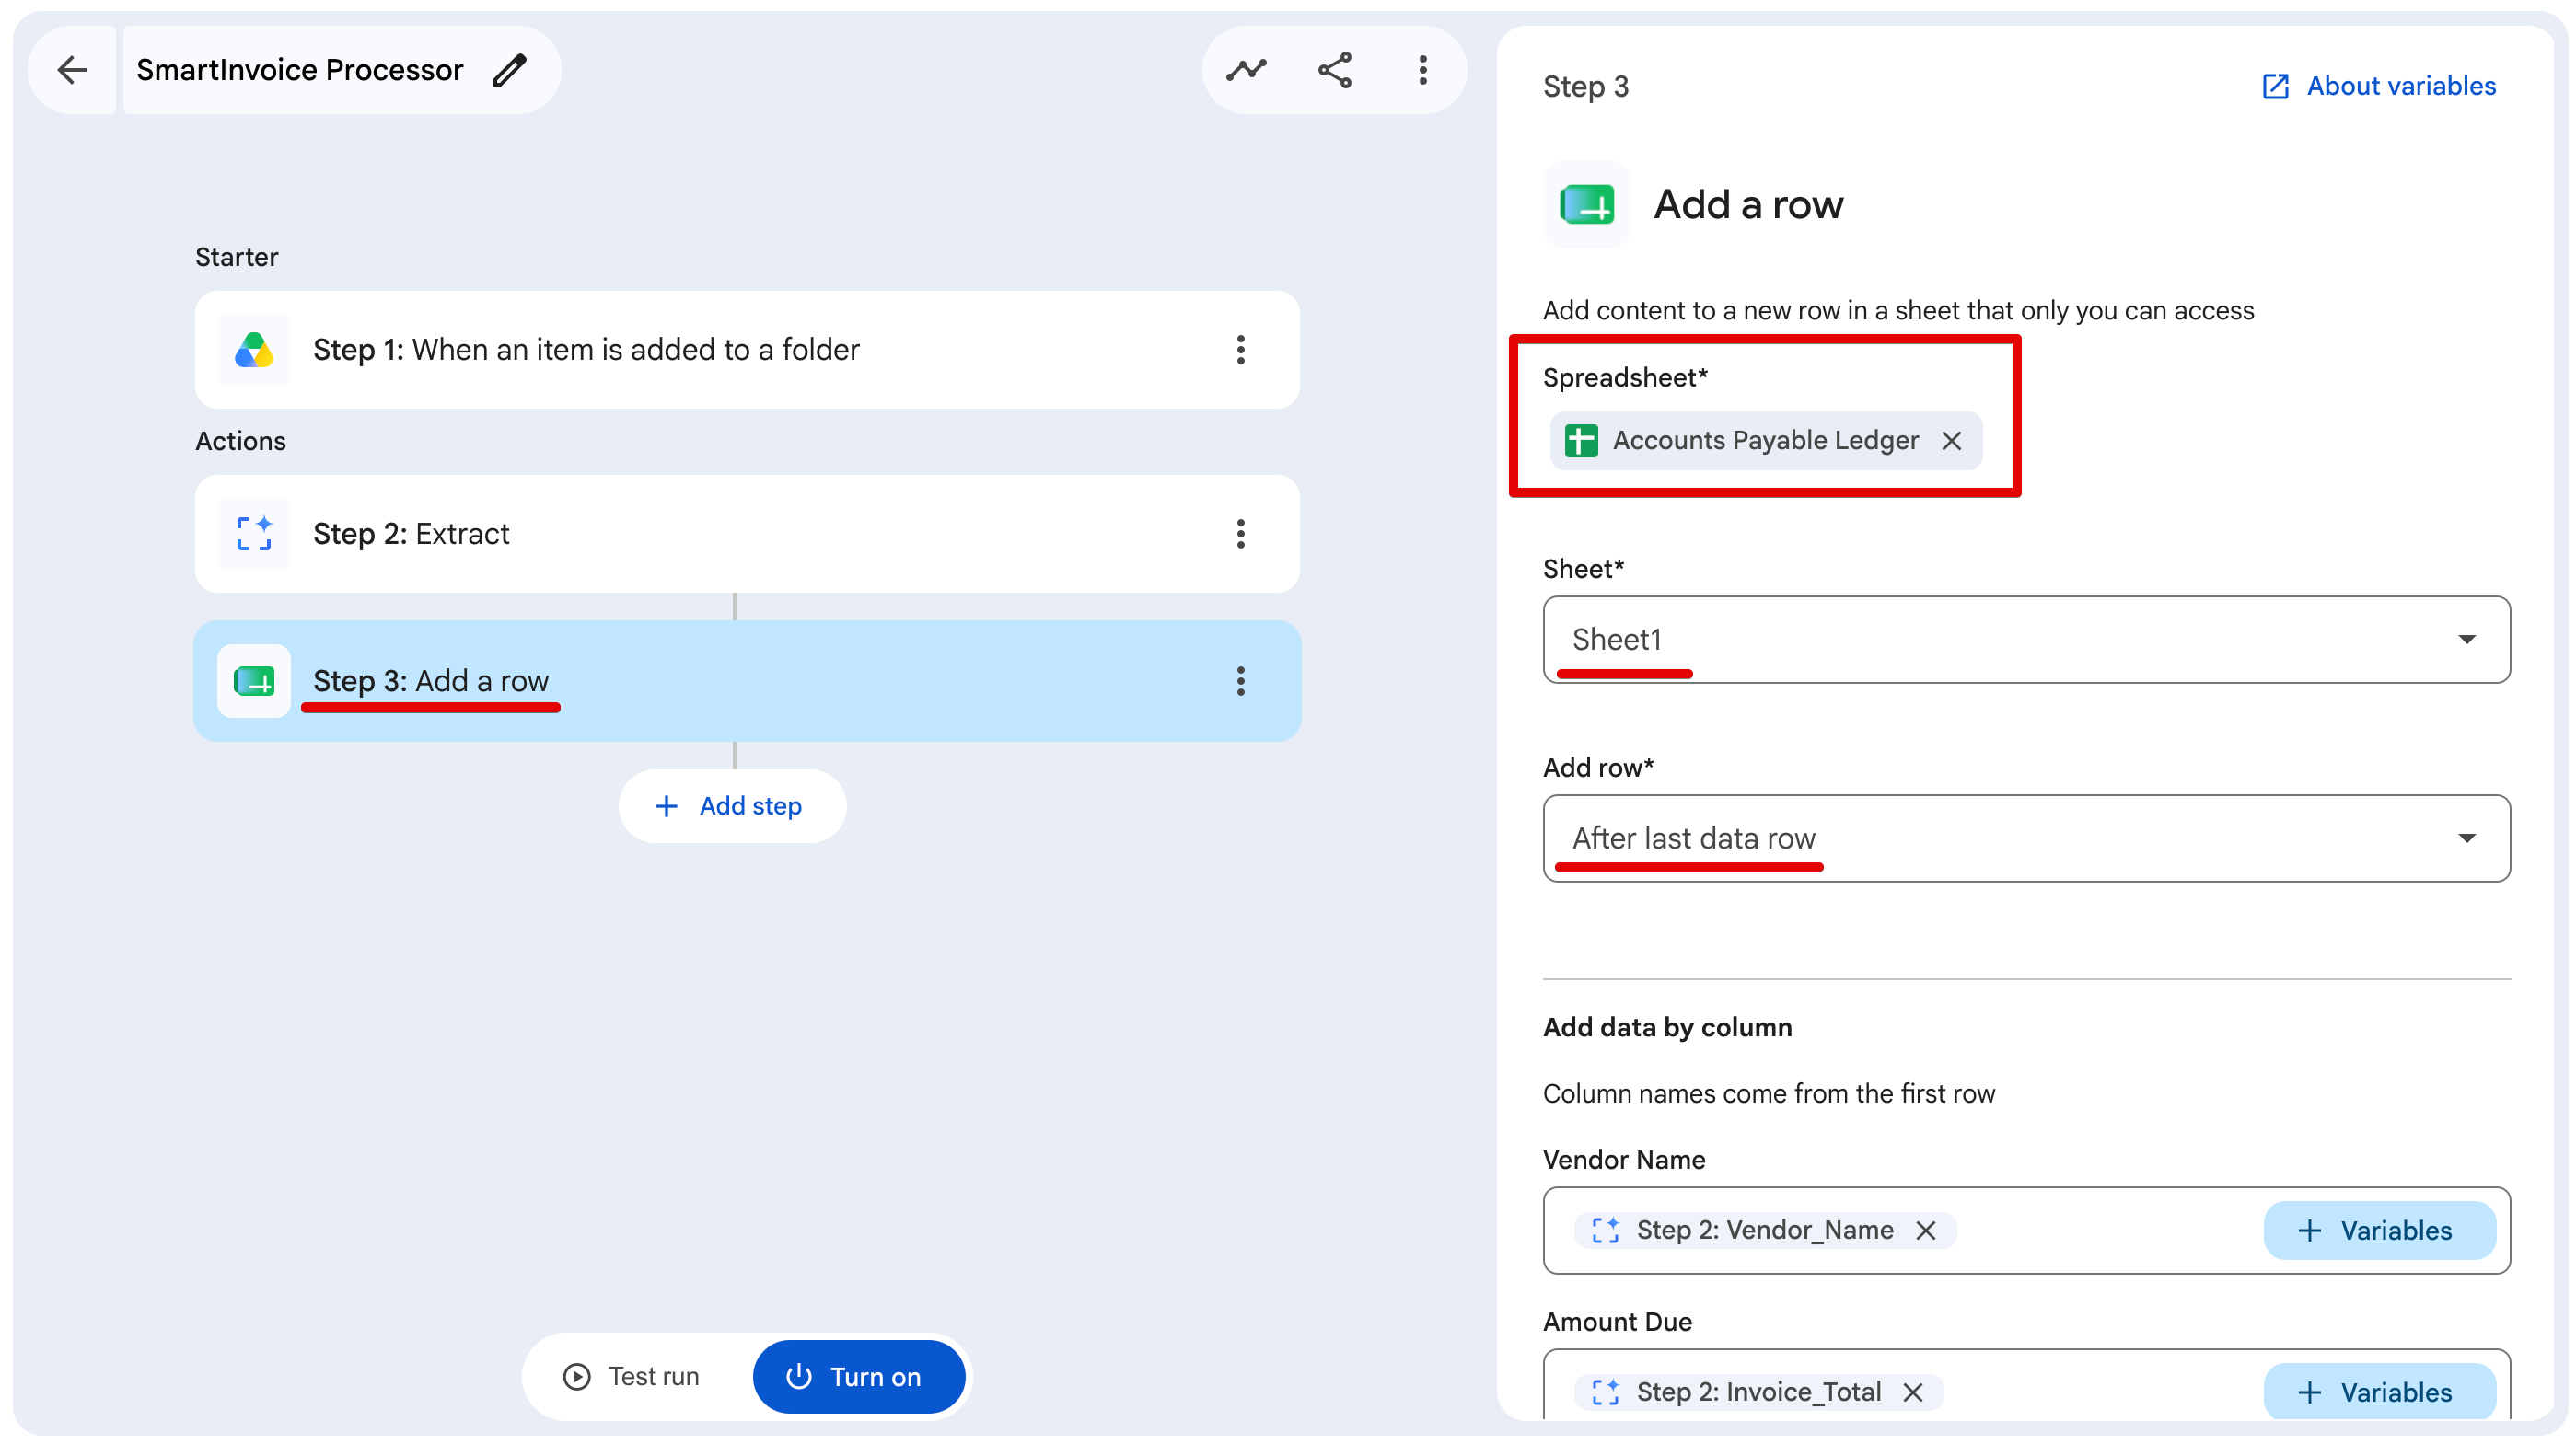The width and height of the screenshot is (2576, 1456).
Task: Click the Accounts Payable Ledger chip text
Action: (1765, 441)
